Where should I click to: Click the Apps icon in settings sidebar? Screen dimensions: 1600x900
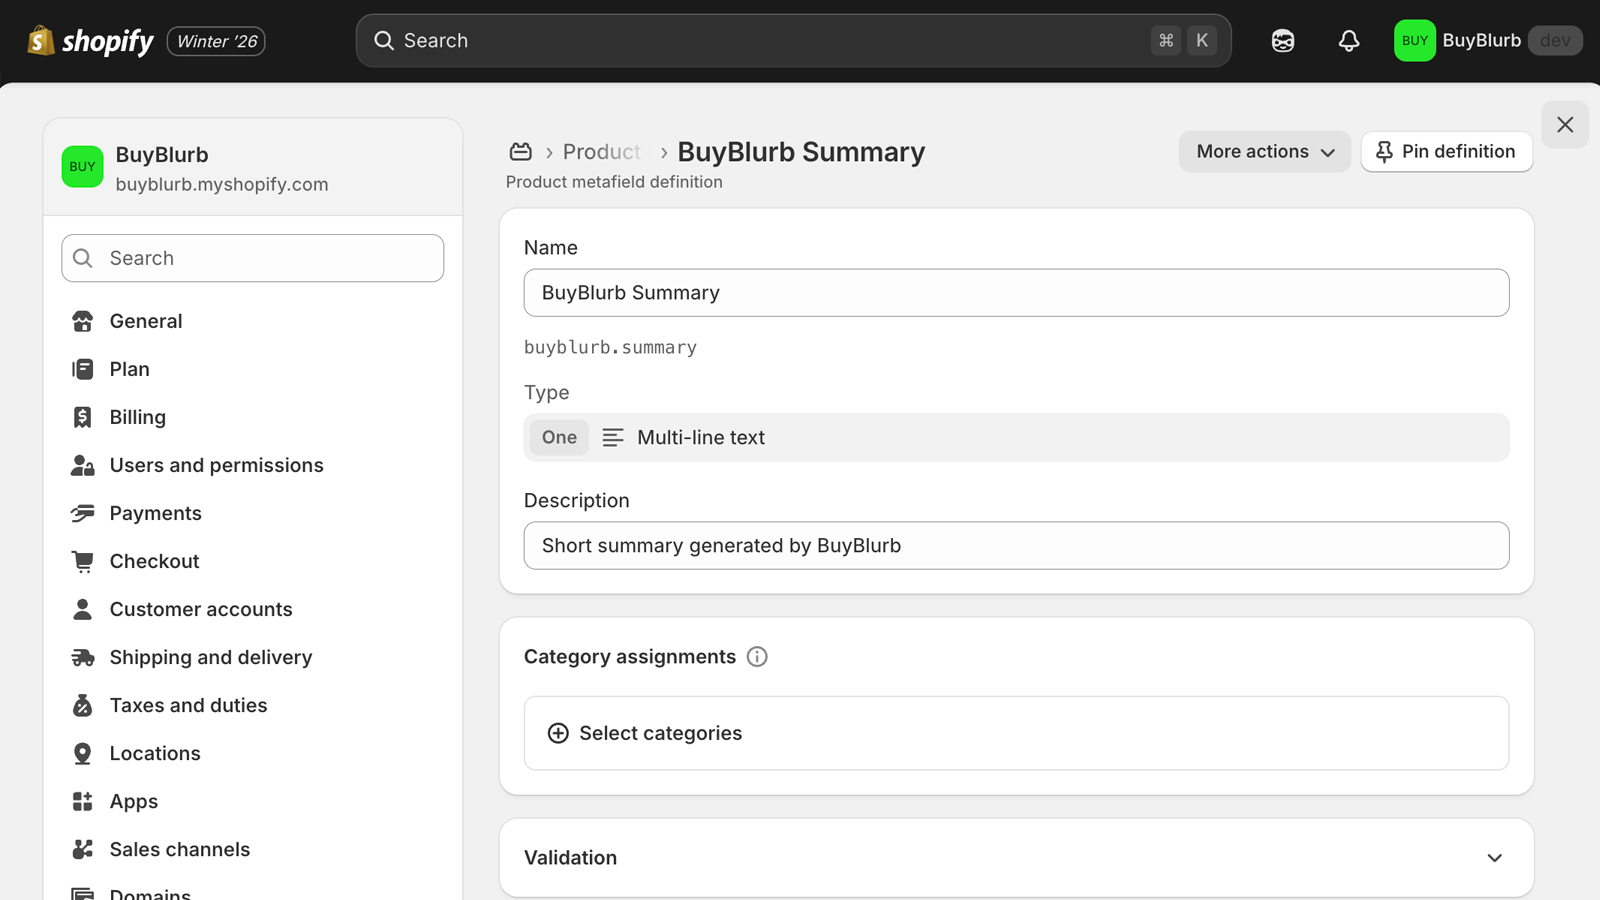click(82, 801)
